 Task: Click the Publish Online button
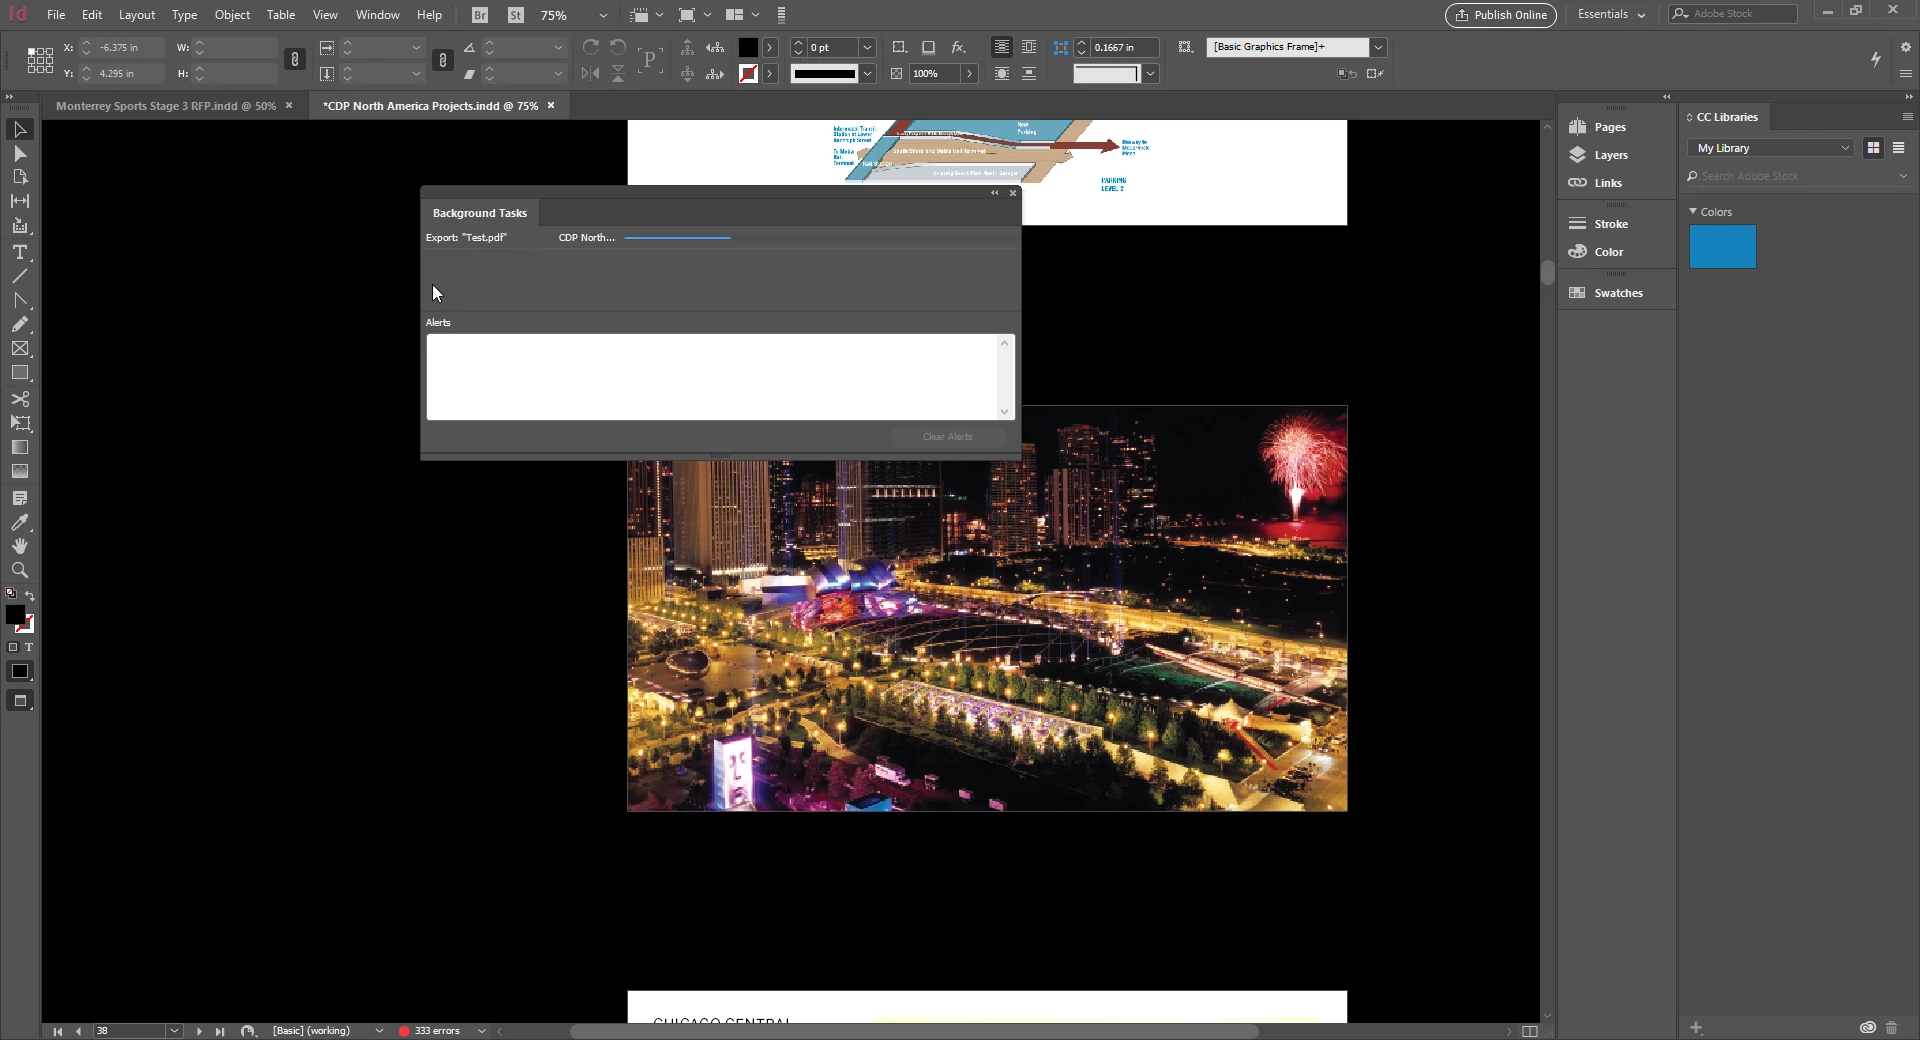[1500, 15]
